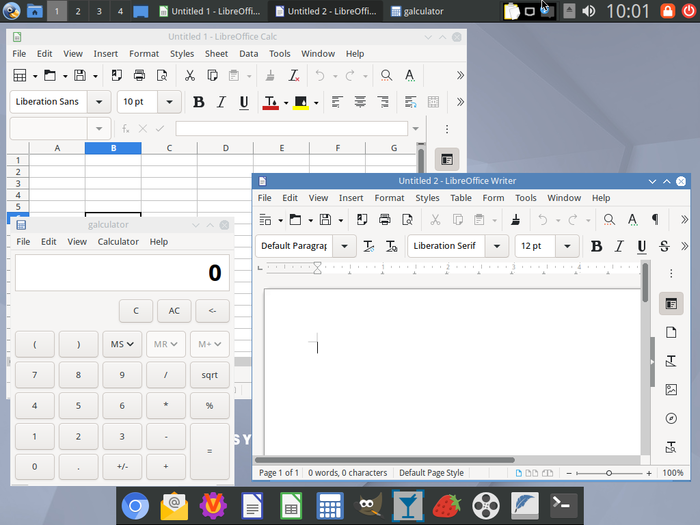
Task: Click Find and Replace magnifier in Writer
Action: pos(609,220)
